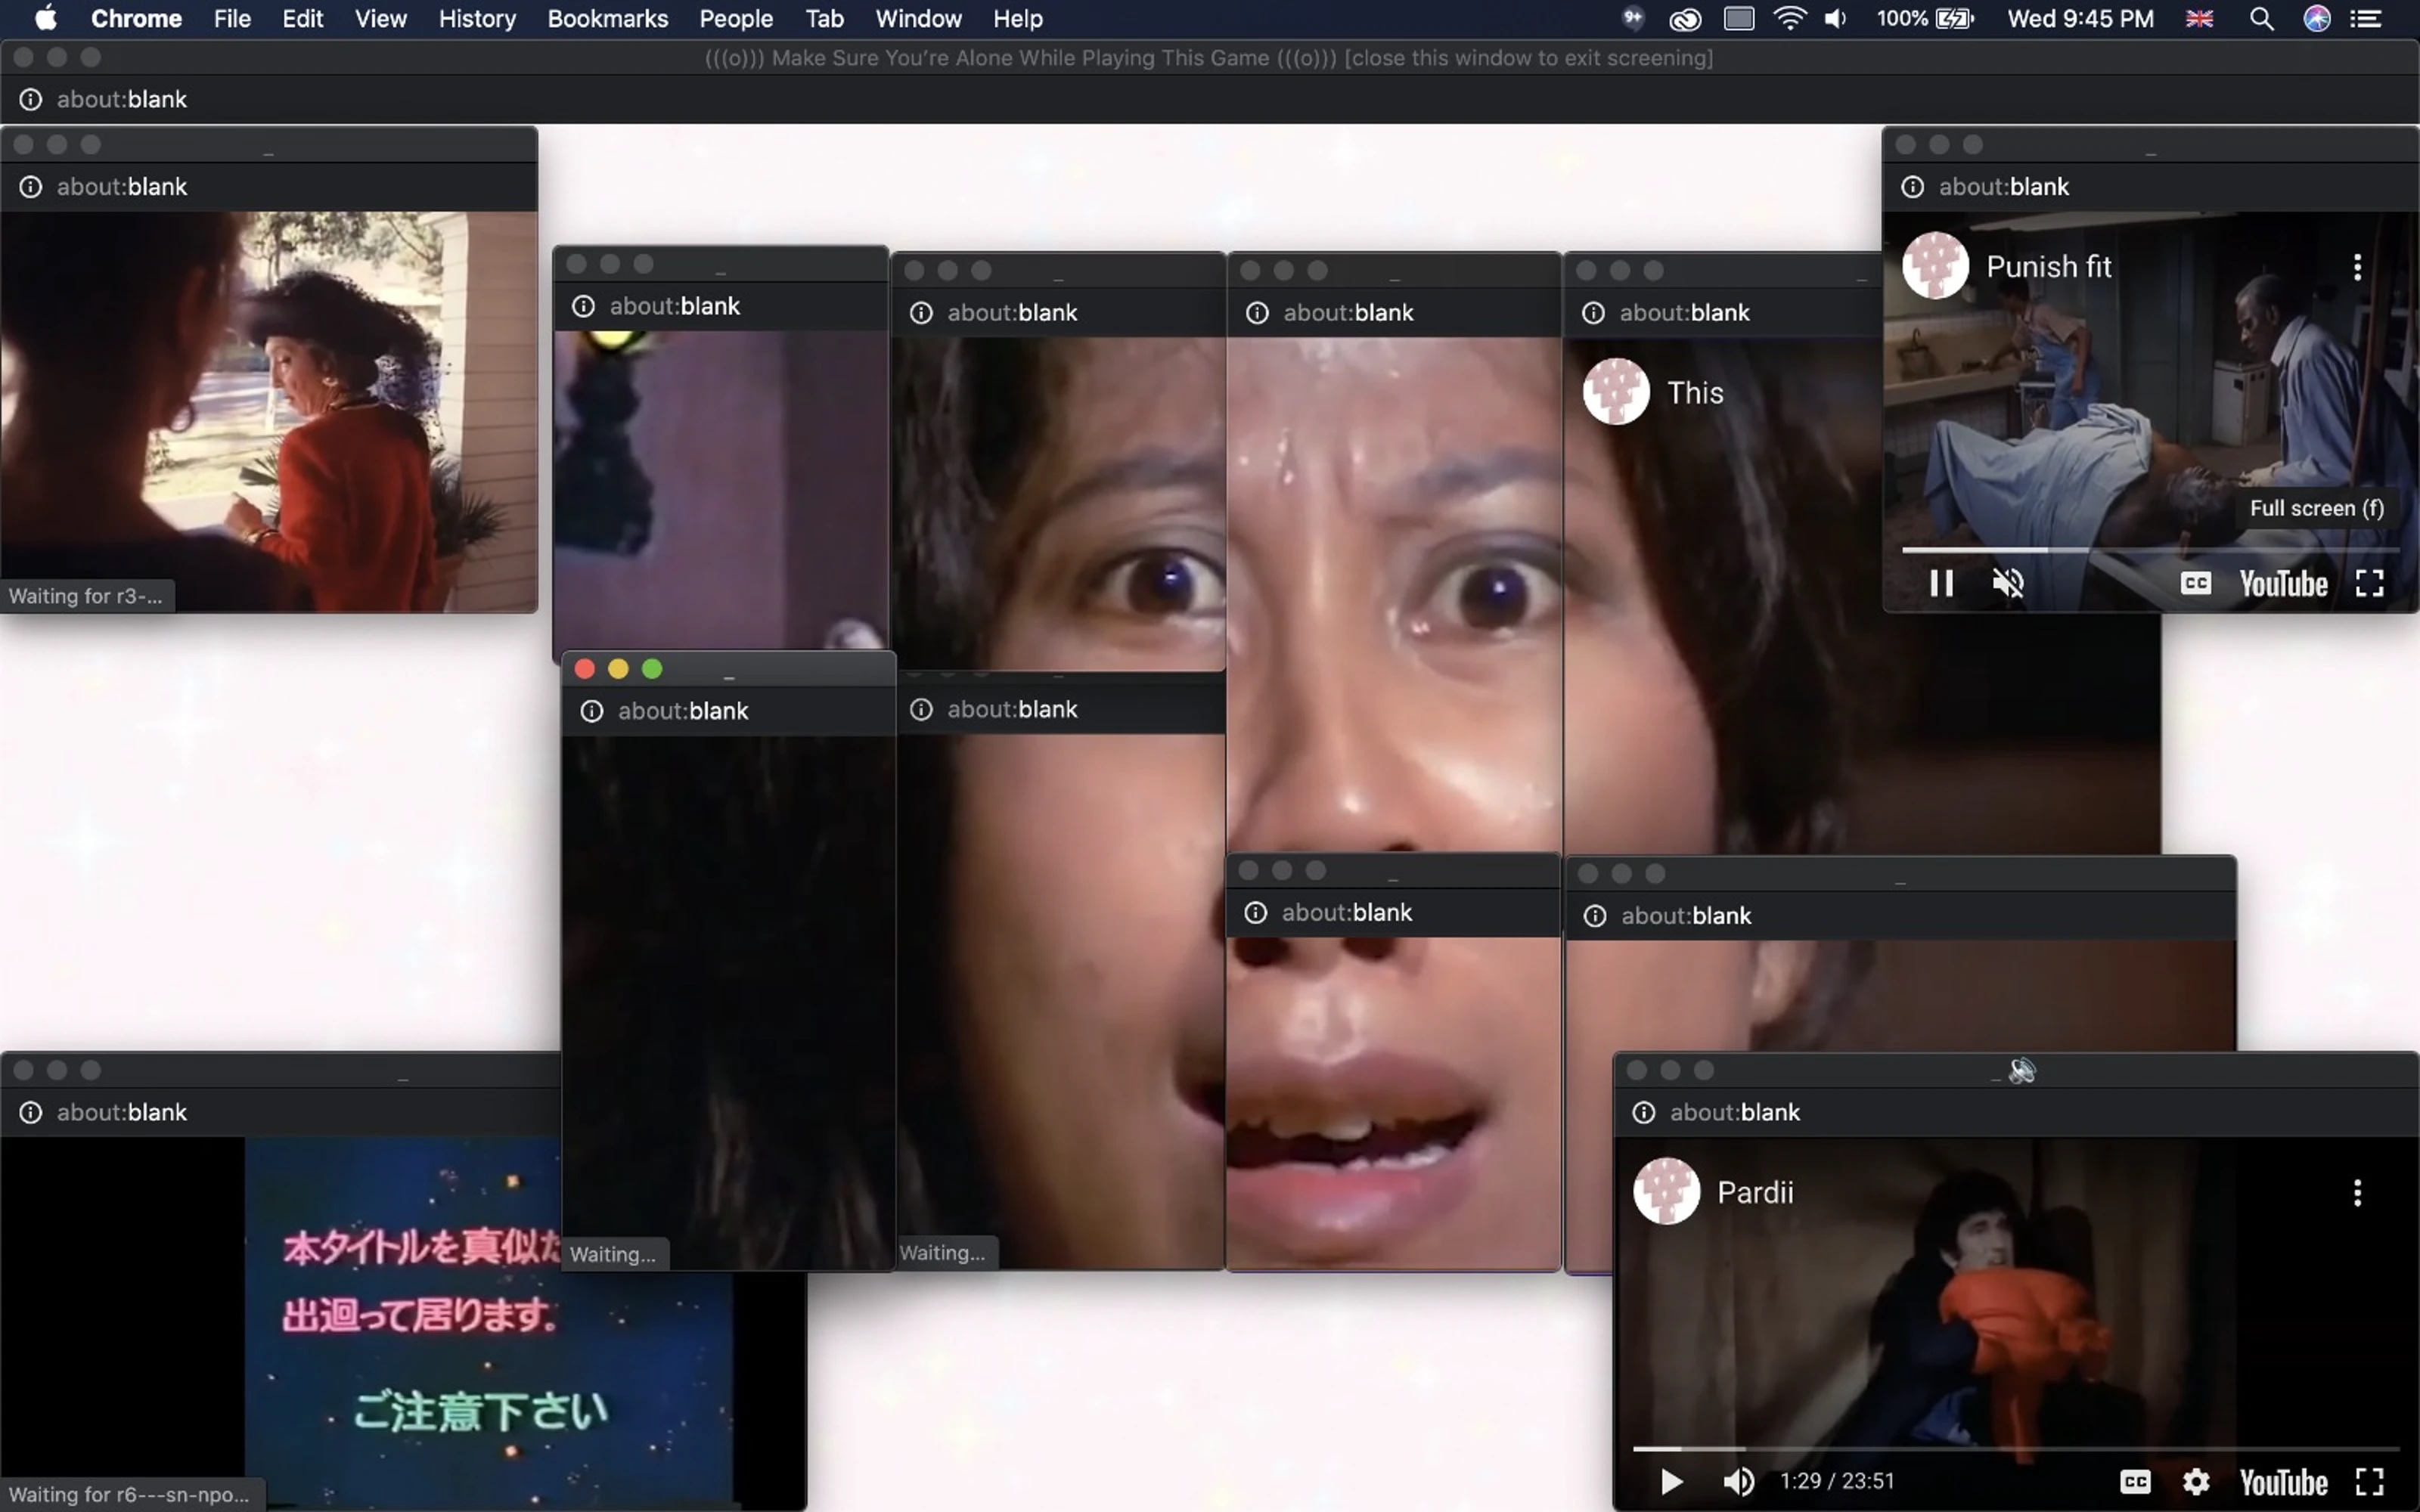The height and width of the screenshot is (1512, 2420).
Task: Play the Pardii video
Action: [x=1671, y=1481]
